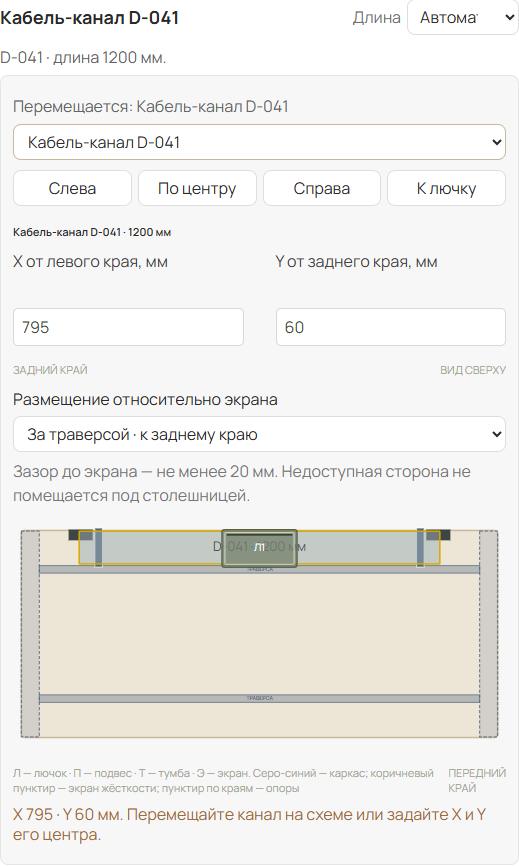Select left support leg on diagram
This screenshot has width=519, height=866.
pyautogui.click(x=30, y=633)
